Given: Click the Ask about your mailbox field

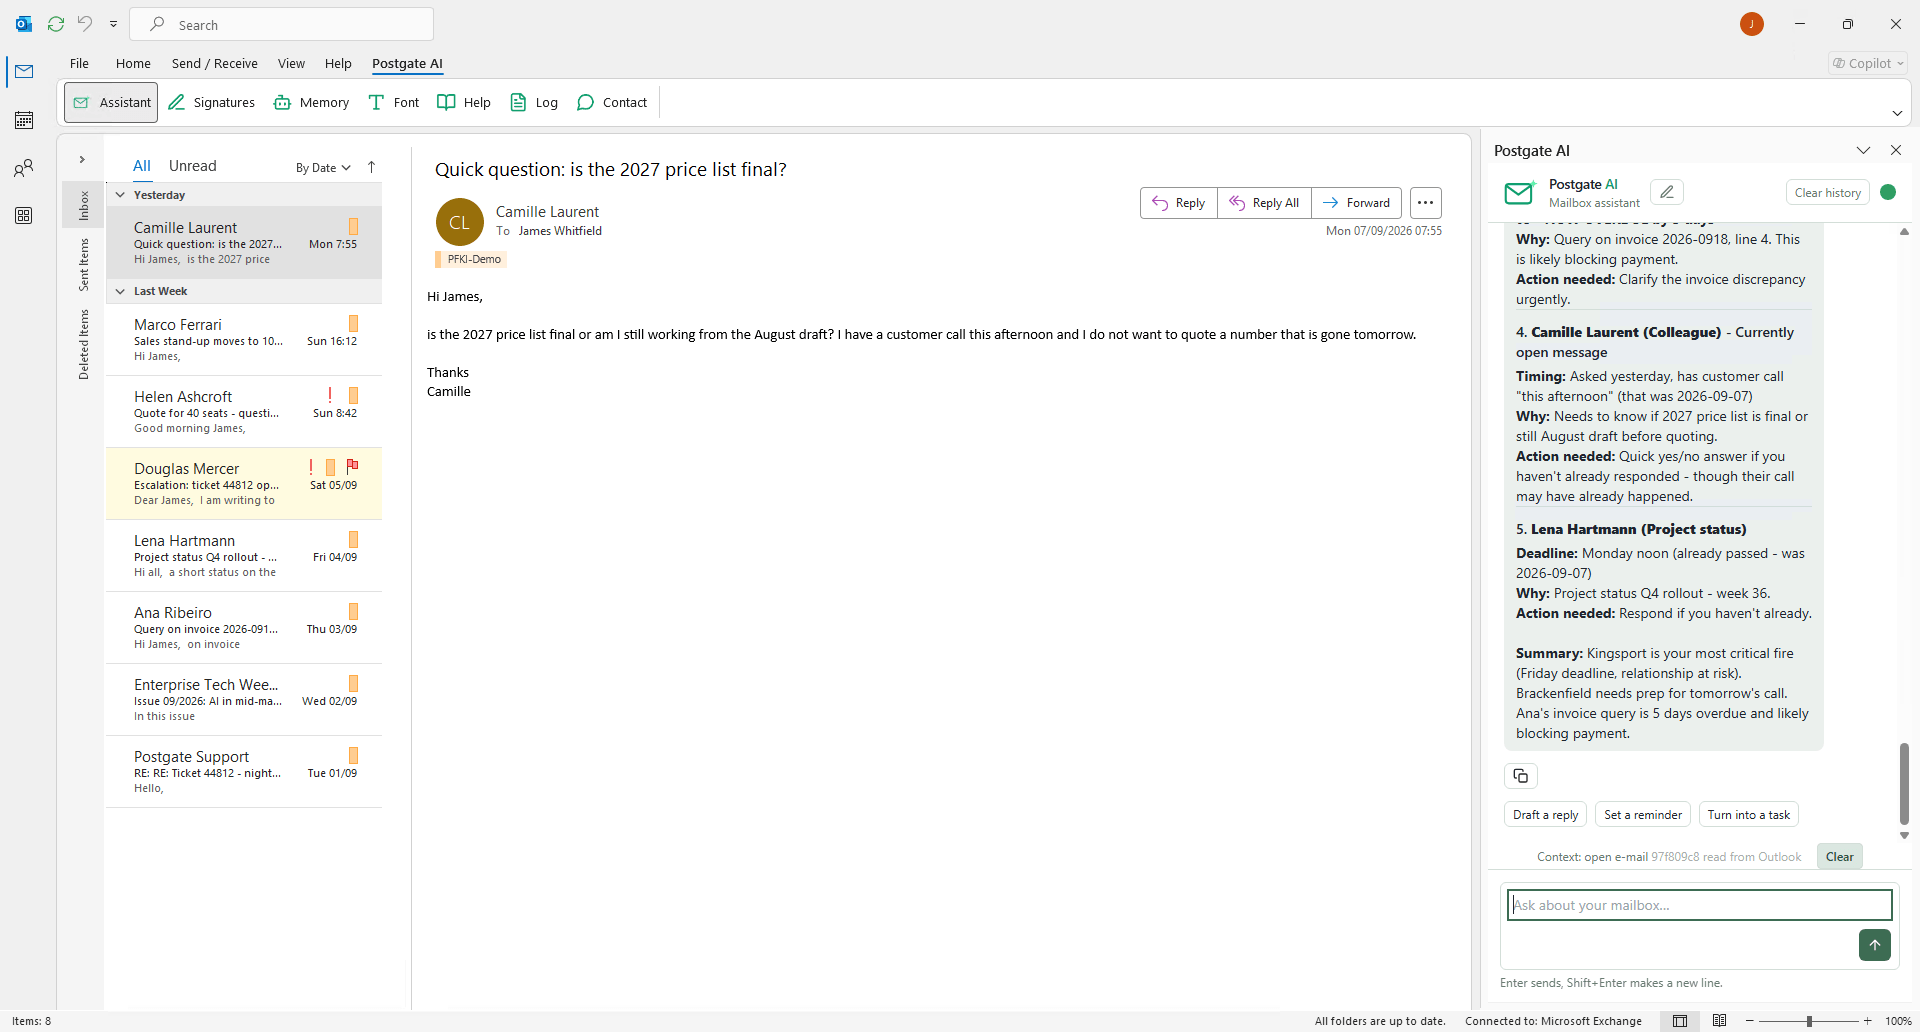Looking at the screenshot, I should coord(1699,905).
